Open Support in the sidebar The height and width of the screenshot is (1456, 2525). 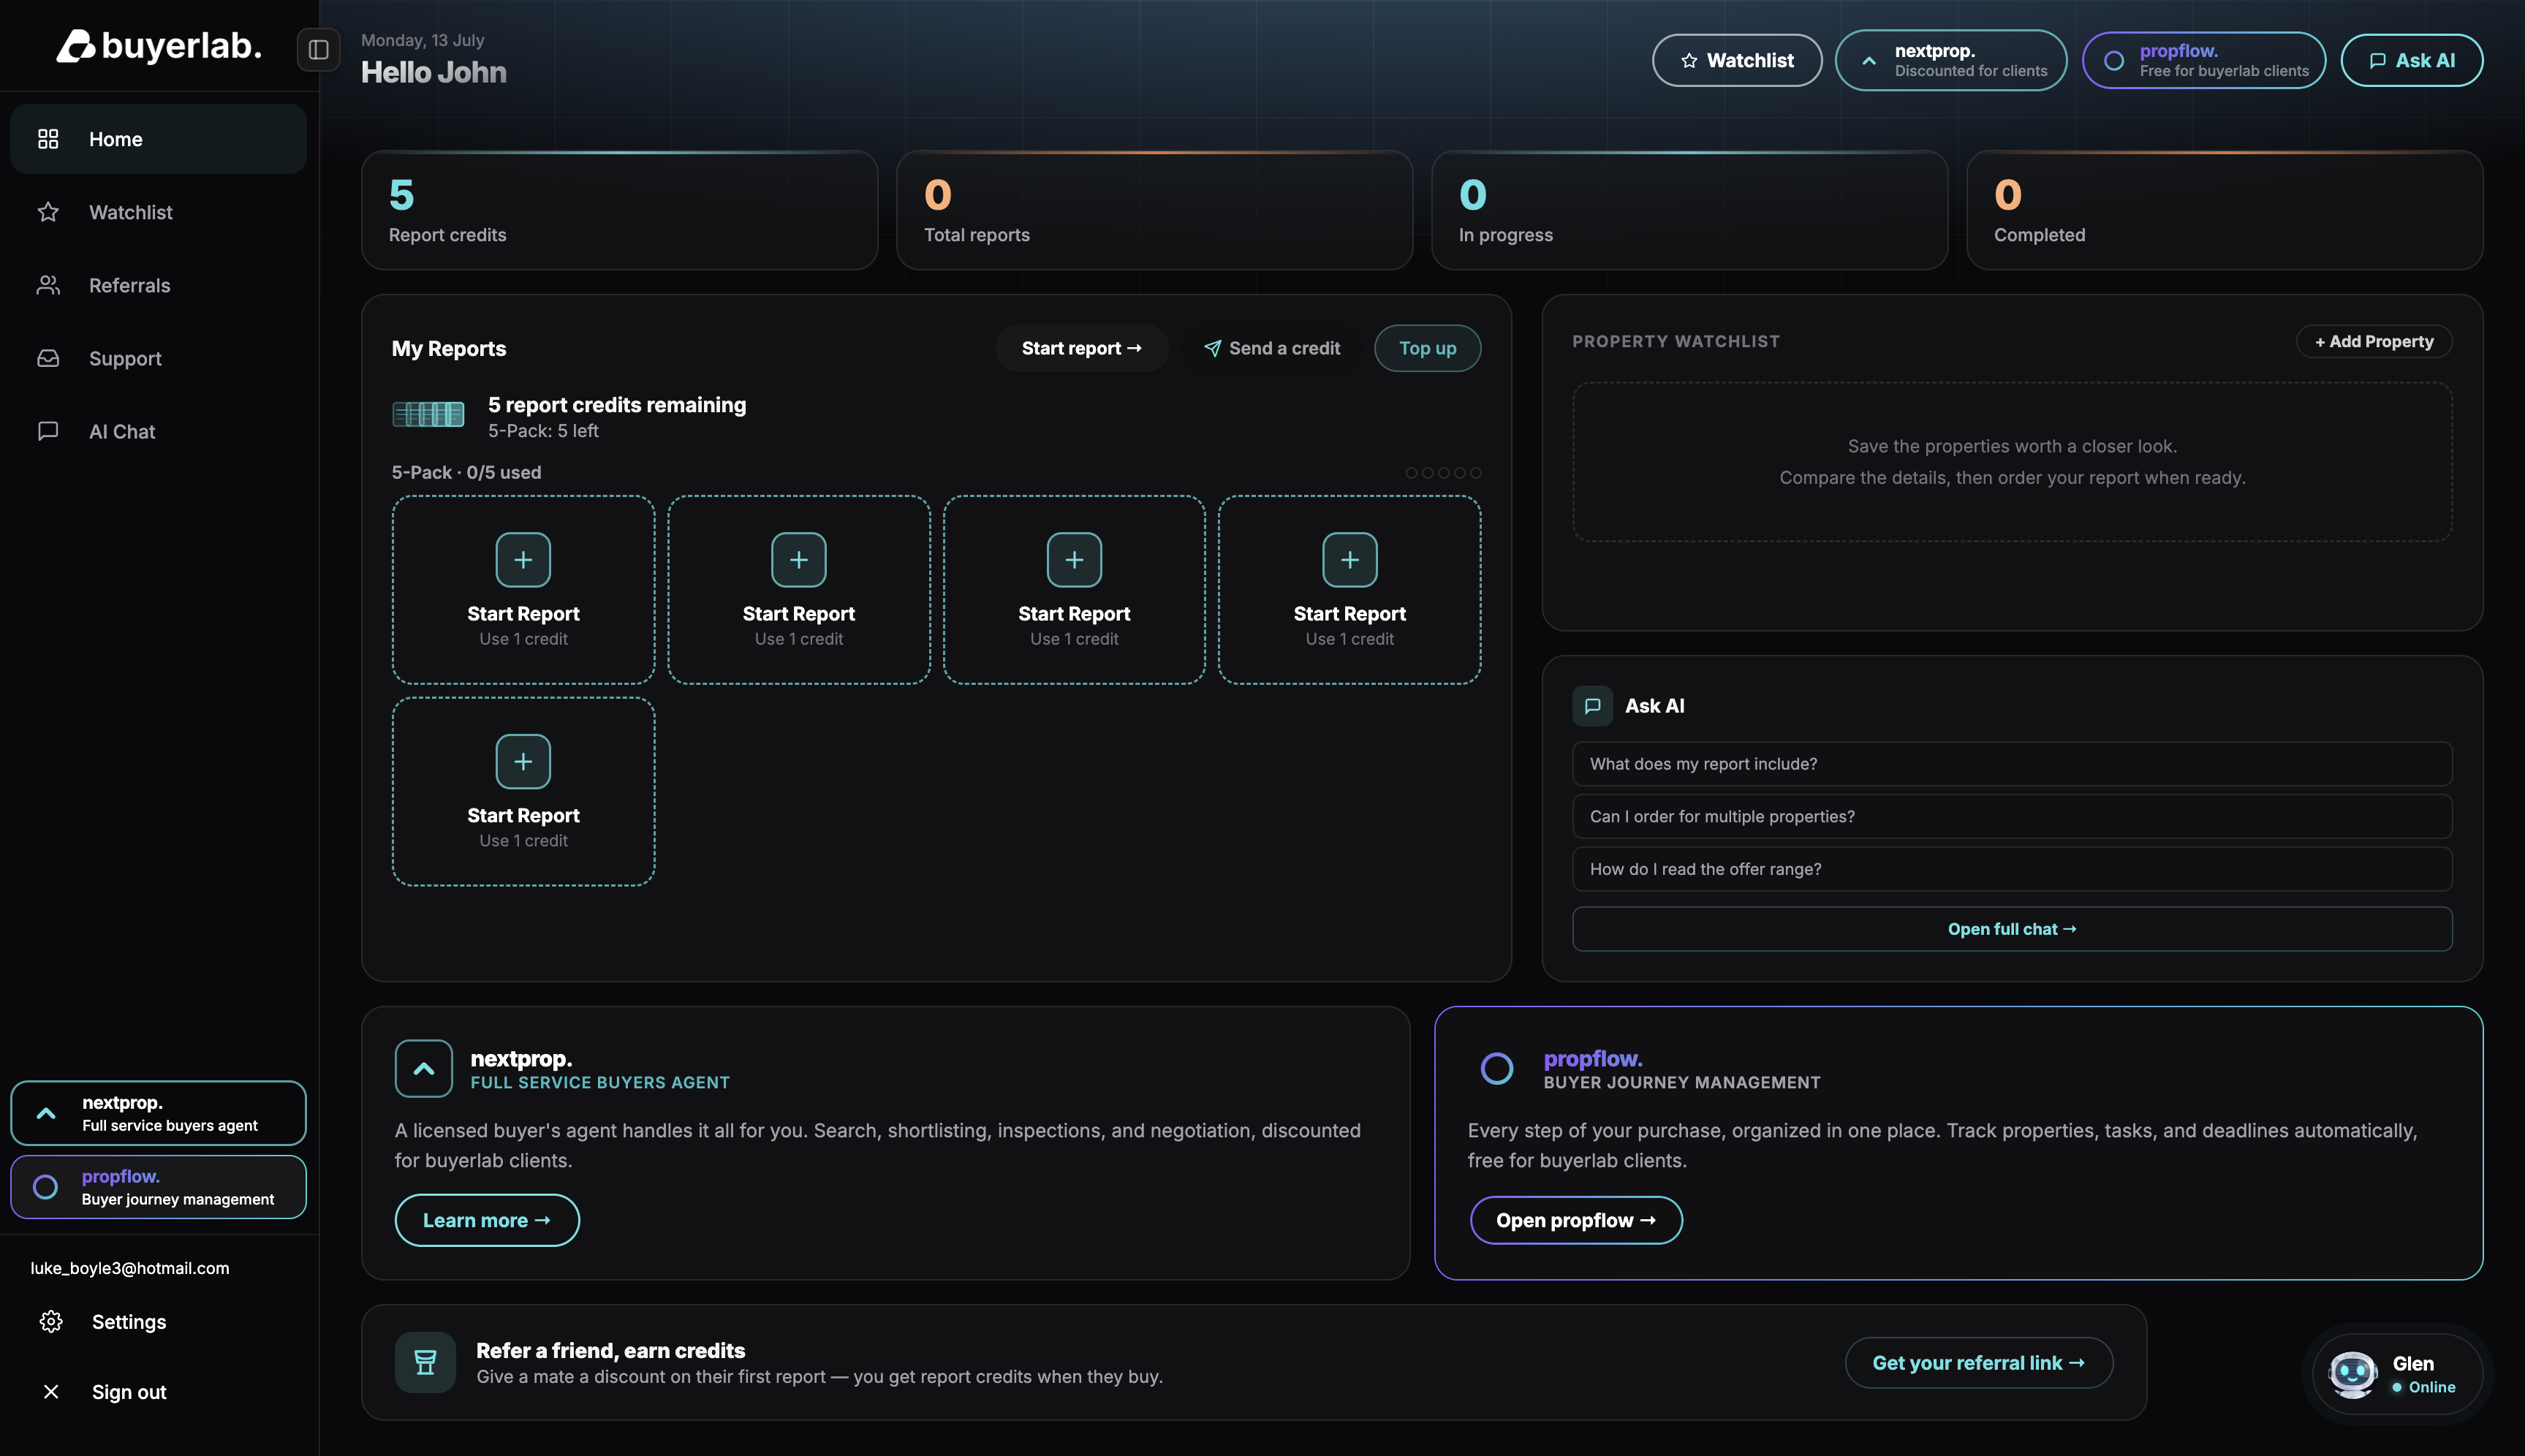coord(159,358)
